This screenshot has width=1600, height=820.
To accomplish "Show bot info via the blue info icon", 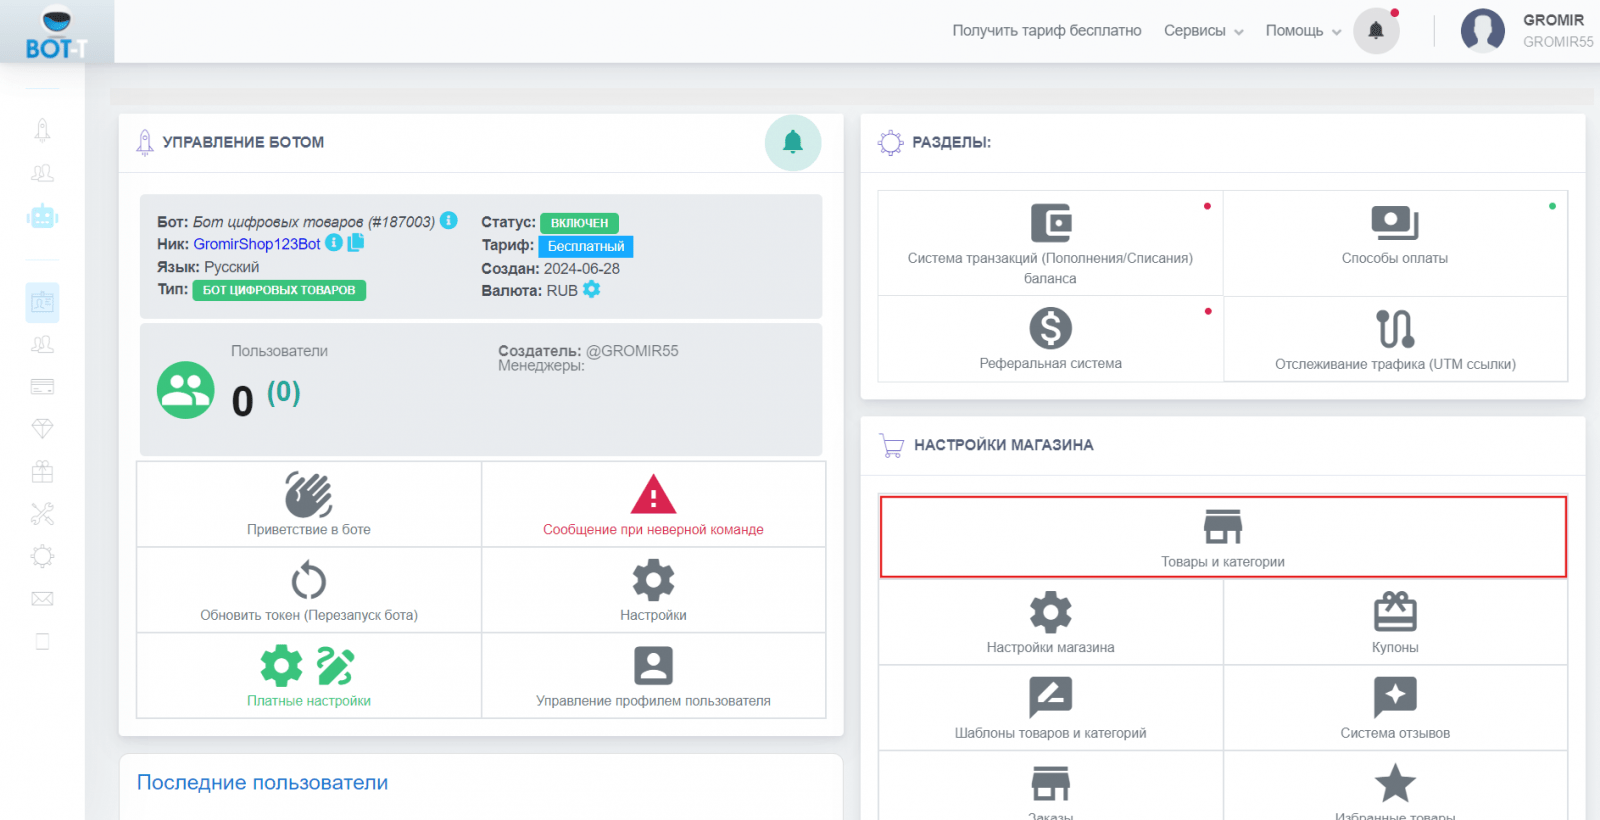I will [449, 220].
